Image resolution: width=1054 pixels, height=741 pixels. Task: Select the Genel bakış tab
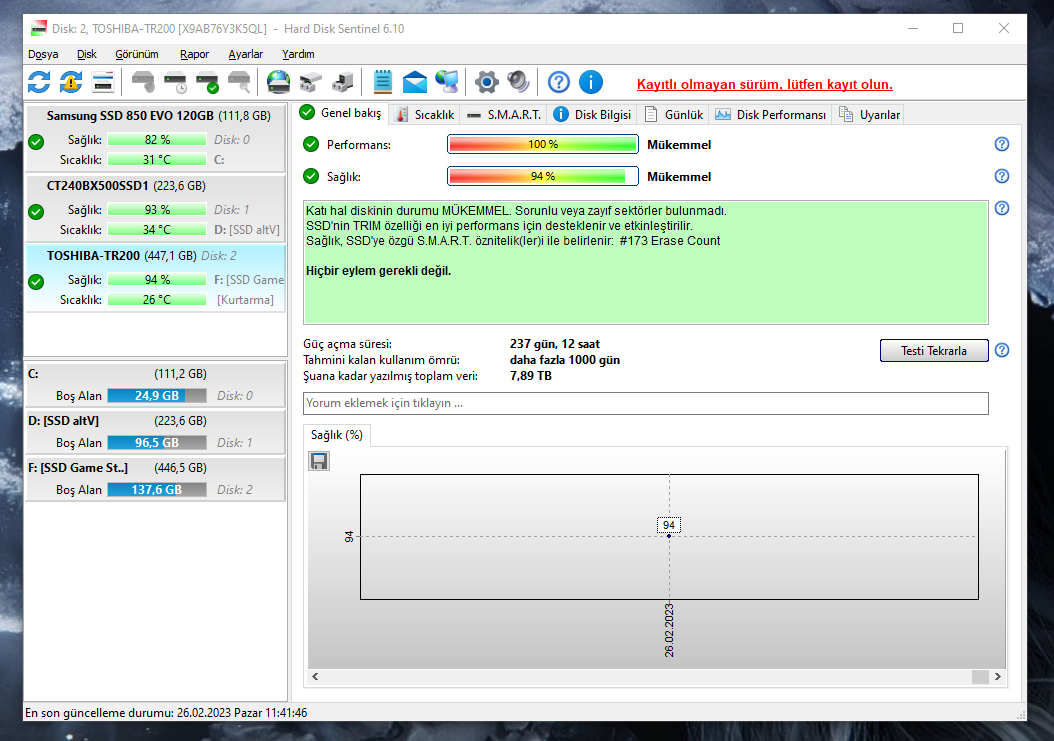pos(341,113)
